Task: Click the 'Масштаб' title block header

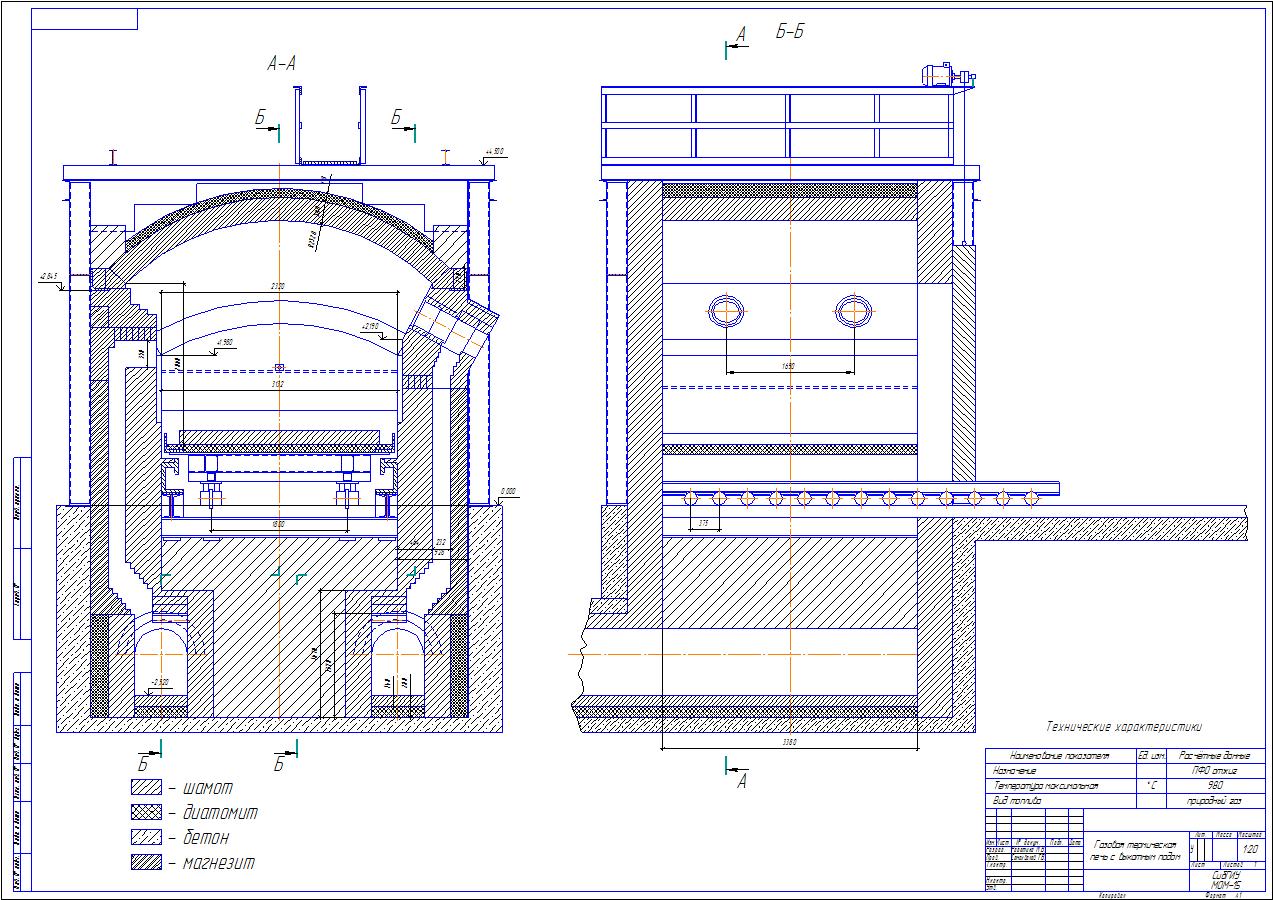Action: click(1251, 834)
